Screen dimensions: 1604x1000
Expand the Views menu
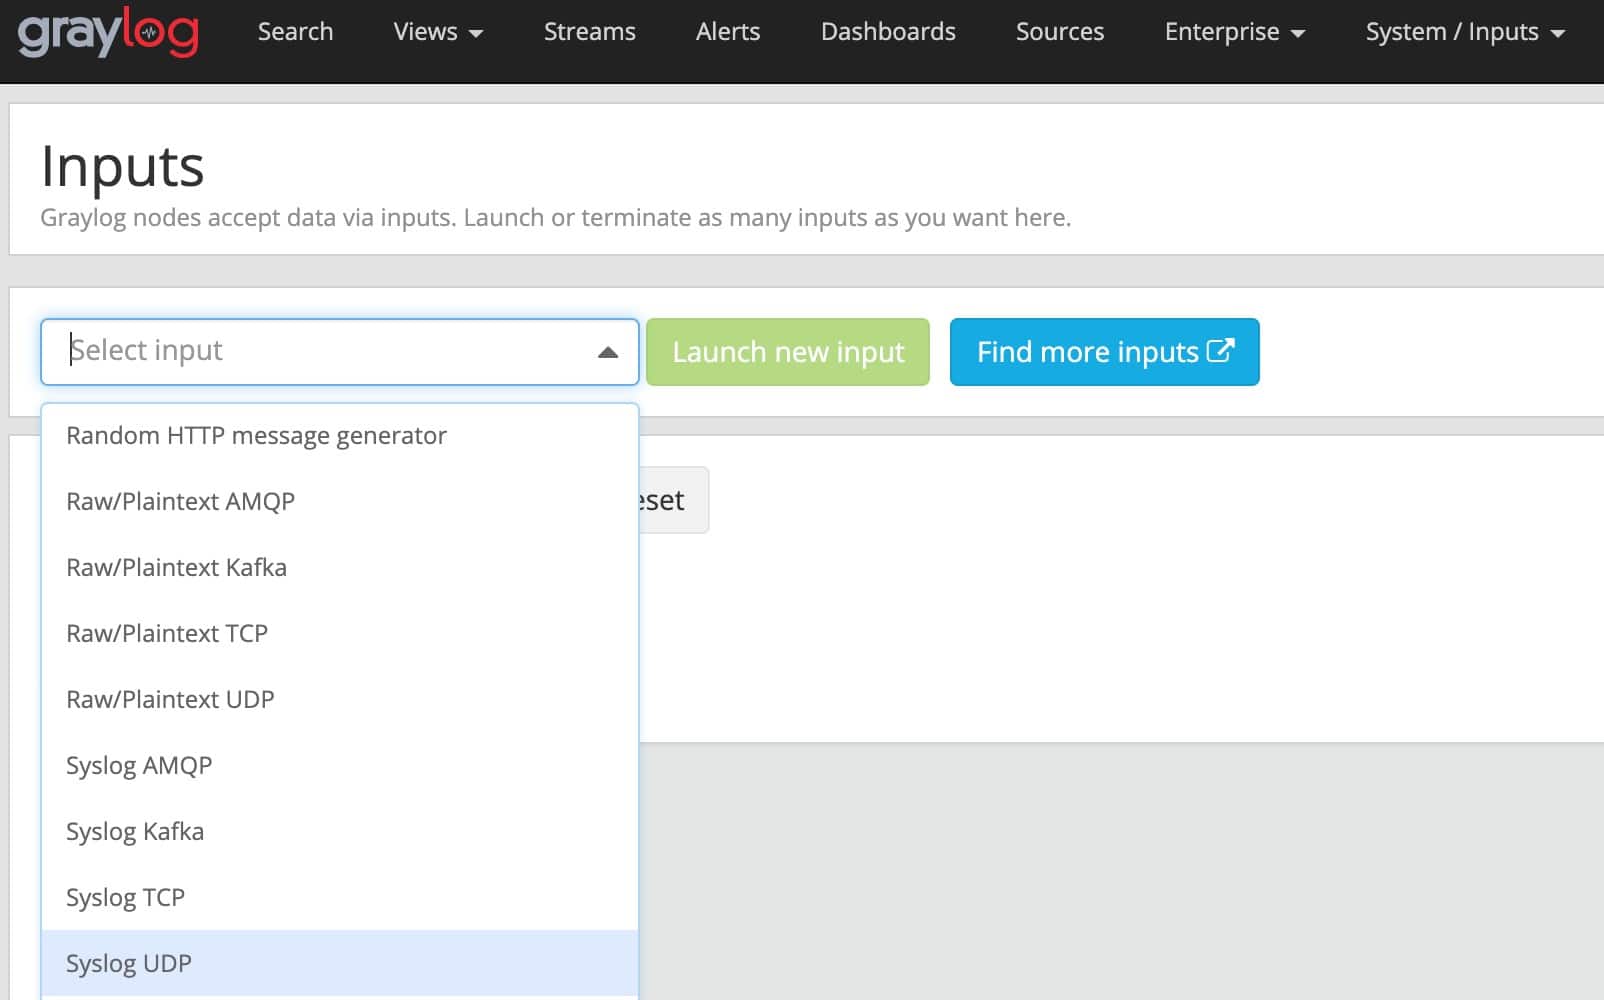(x=438, y=32)
